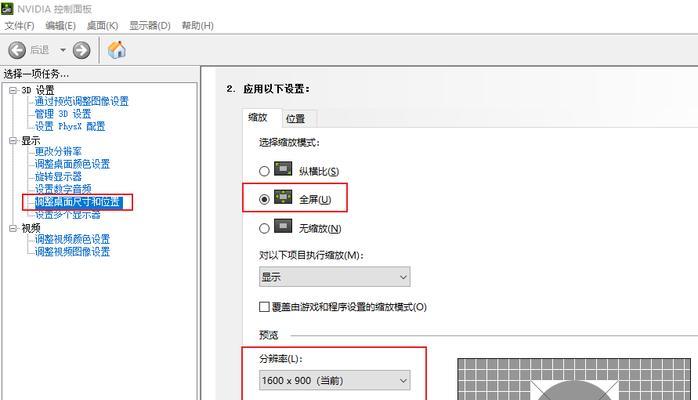
Task: Open 调整桌面颜色设置 link
Action: click(72, 164)
